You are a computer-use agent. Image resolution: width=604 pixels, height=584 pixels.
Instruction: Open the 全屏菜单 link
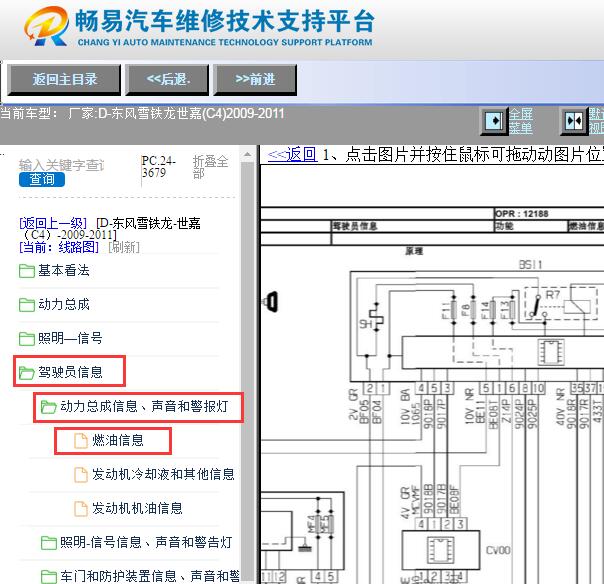521,121
